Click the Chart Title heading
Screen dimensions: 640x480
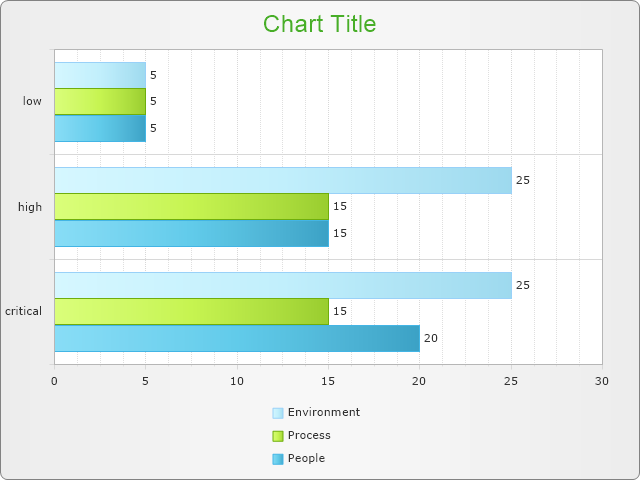tap(320, 24)
